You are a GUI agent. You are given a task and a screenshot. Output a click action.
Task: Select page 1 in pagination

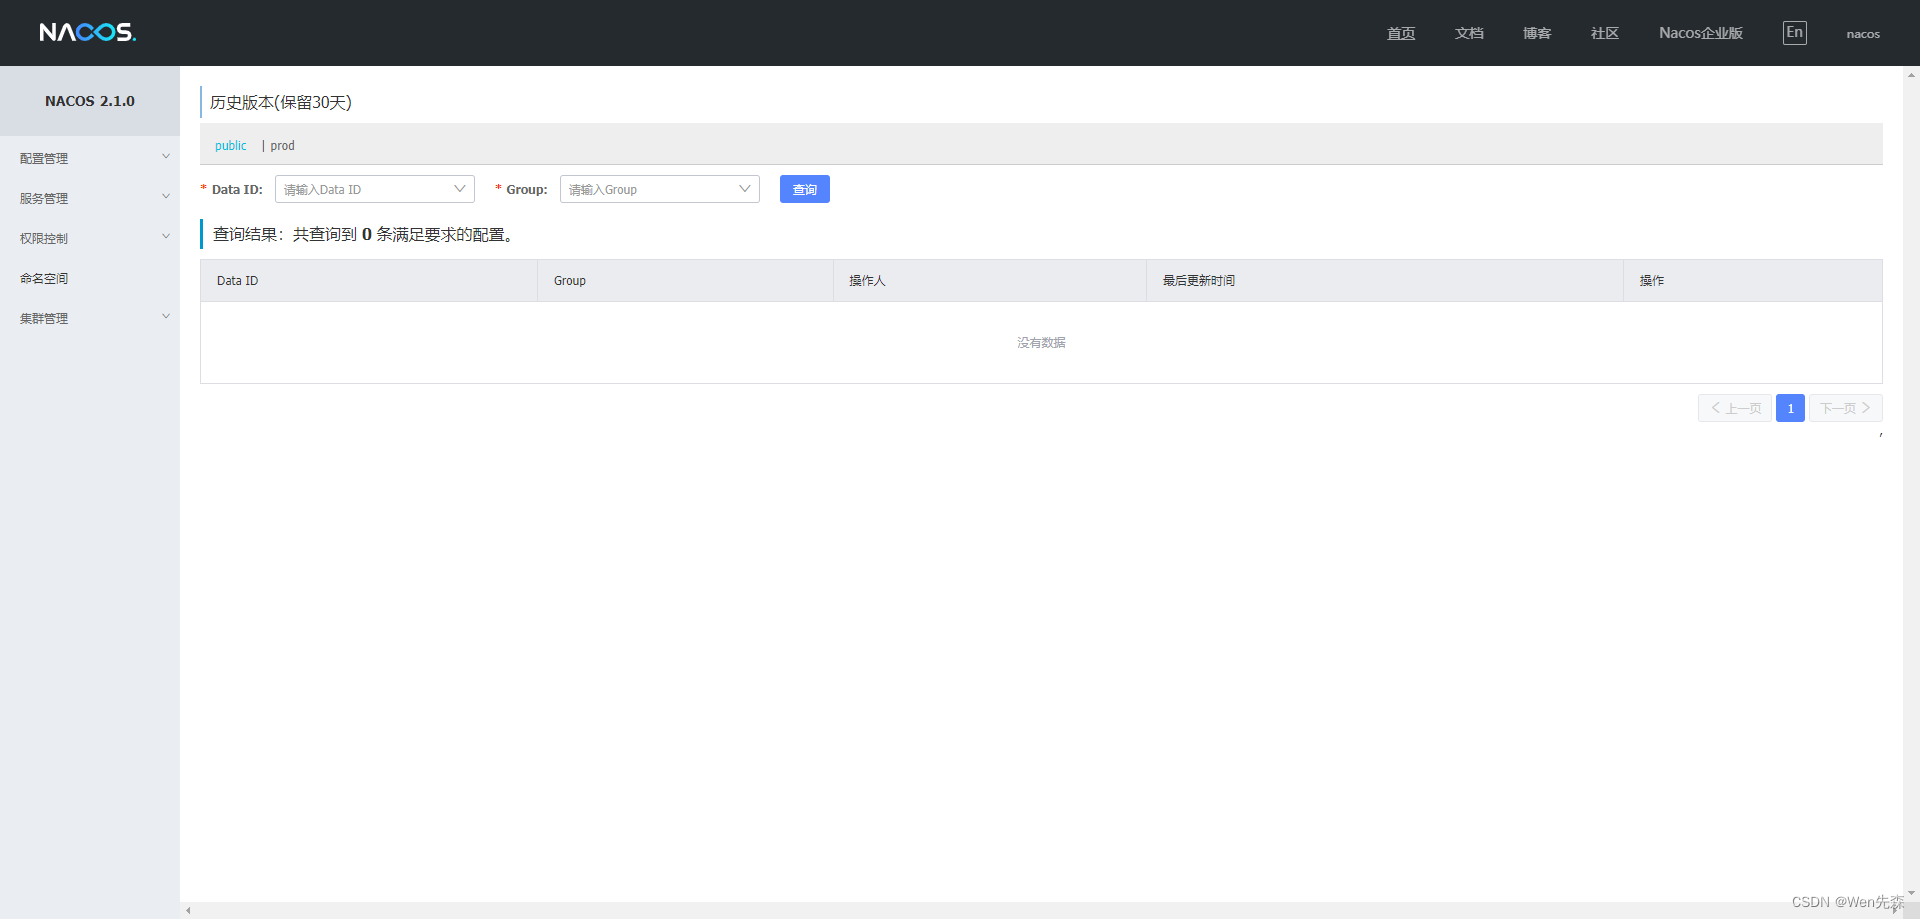tap(1790, 408)
